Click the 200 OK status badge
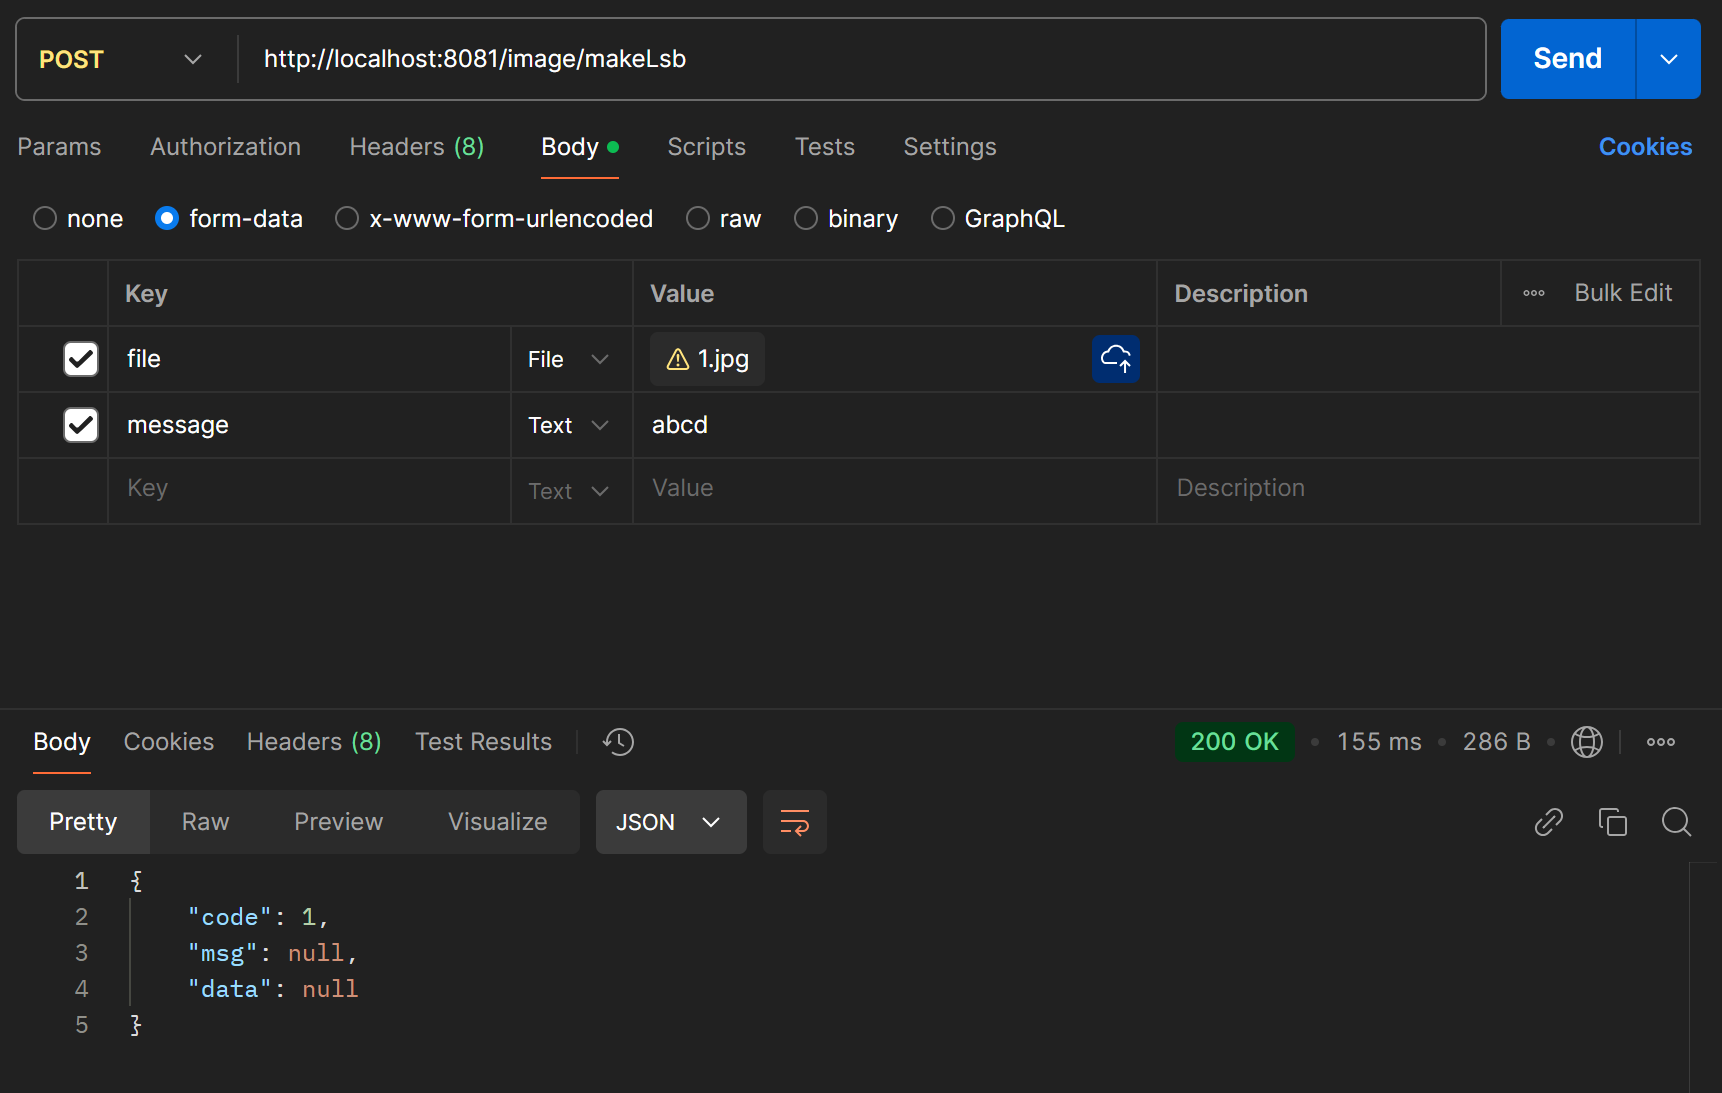 coord(1235,742)
